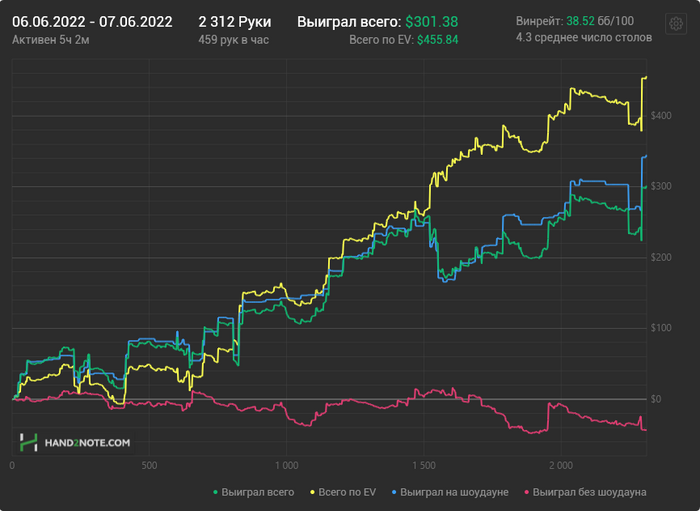This screenshot has height=511, width=700.
Task: Click the $300 y-axis label
Action: 661,186
